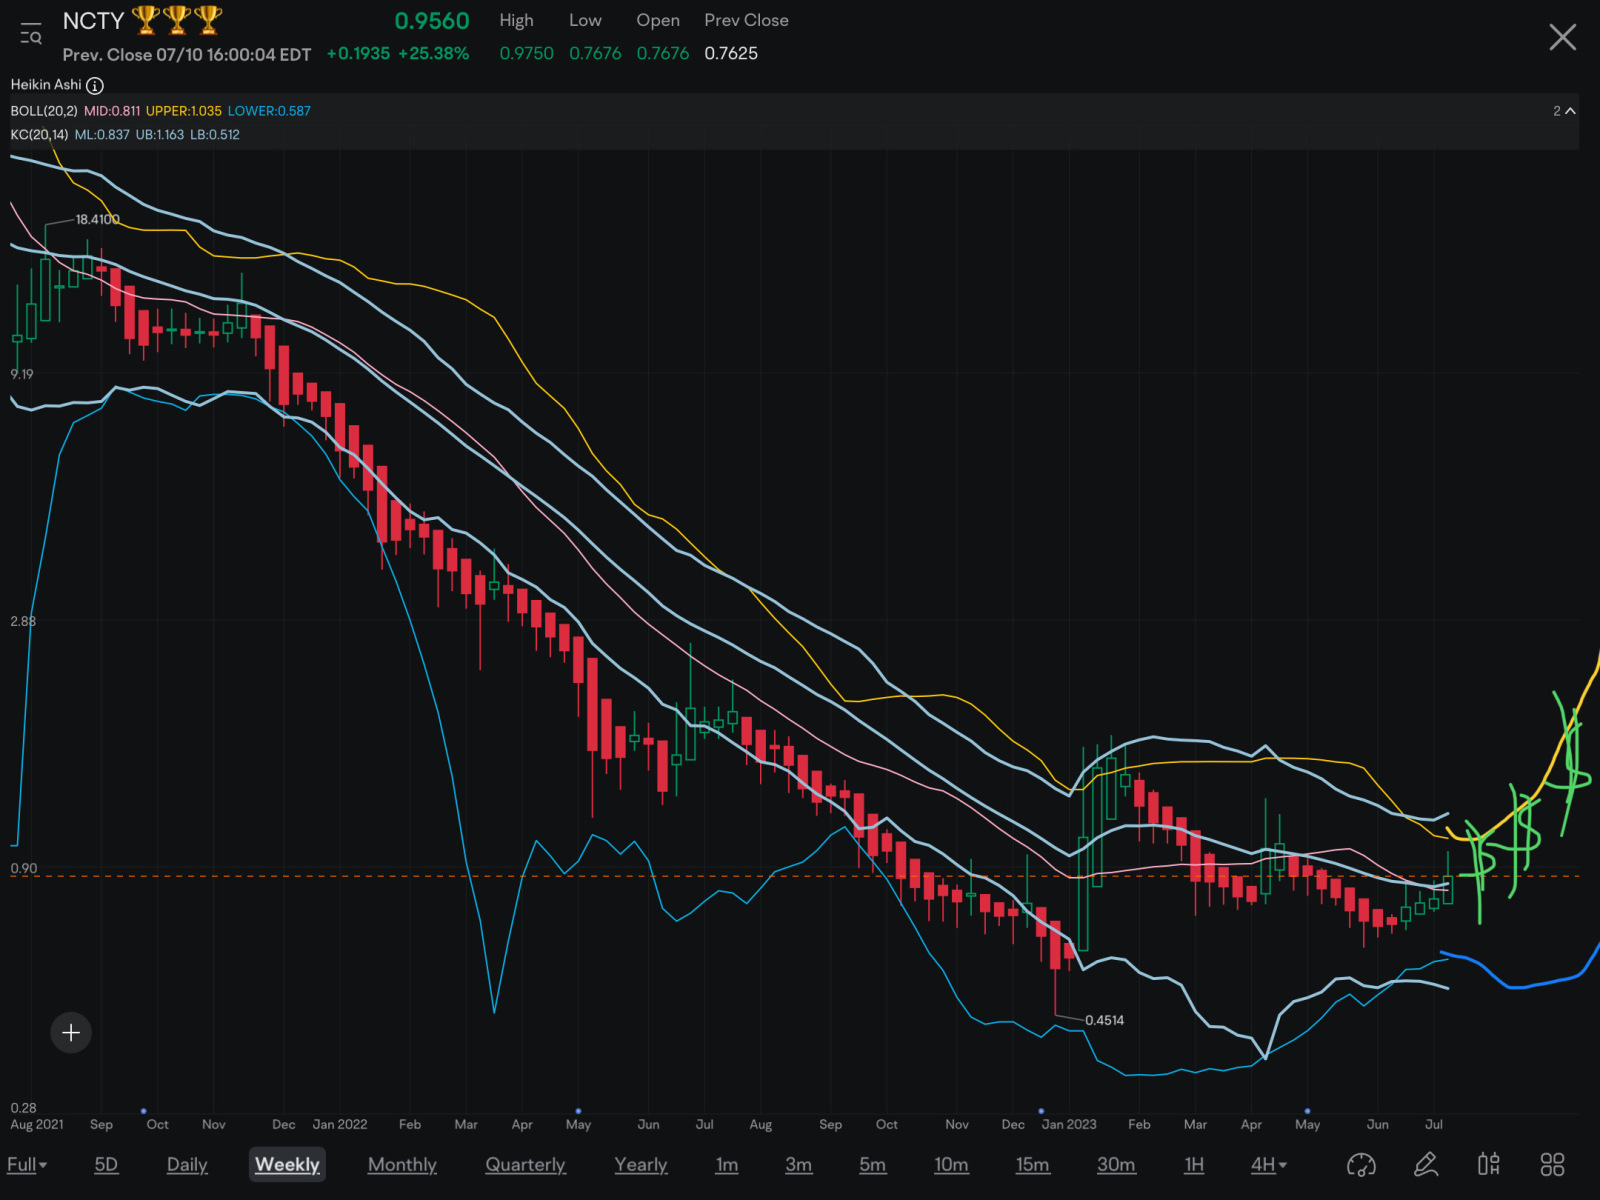Select the drawing pencil tool

(x=1426, y=1164)
